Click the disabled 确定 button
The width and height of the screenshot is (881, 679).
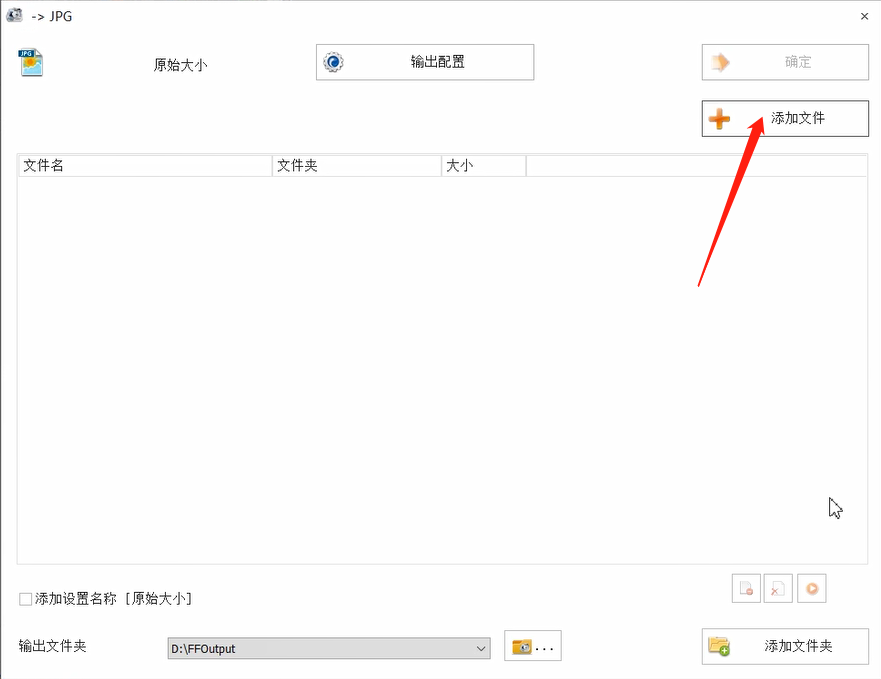(784, 62)
